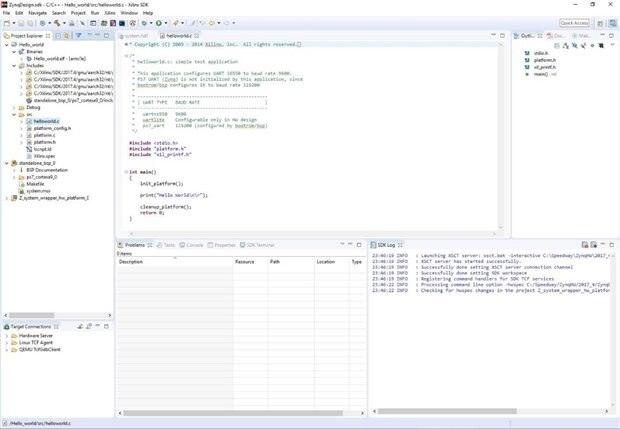The image size is (620, 429).
Task: Click the Description column header in Problems
Action: [132, 261]
